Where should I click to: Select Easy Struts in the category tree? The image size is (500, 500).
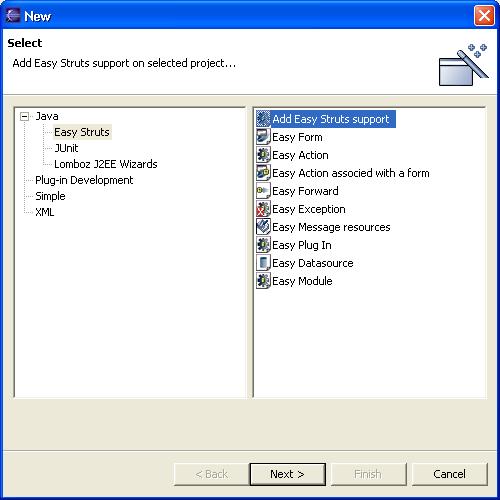coord(82,132)
